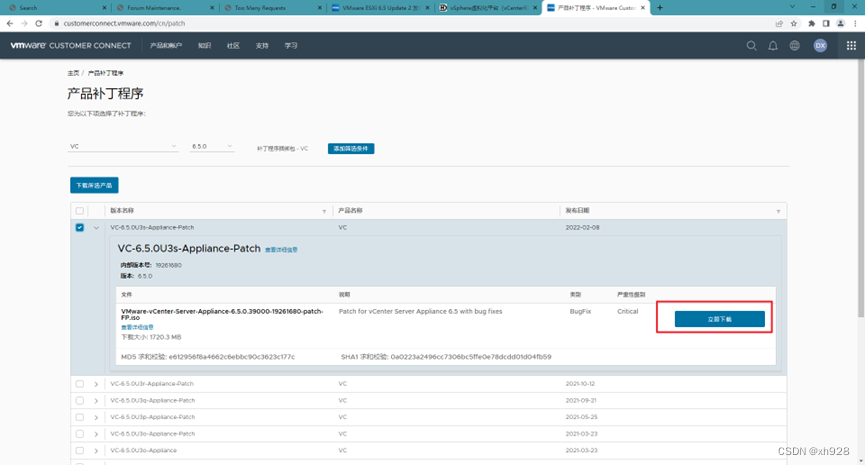The image size is (865, 465).
Task: Open details link under patch-FP.iso filename
Action: [137, 327]
